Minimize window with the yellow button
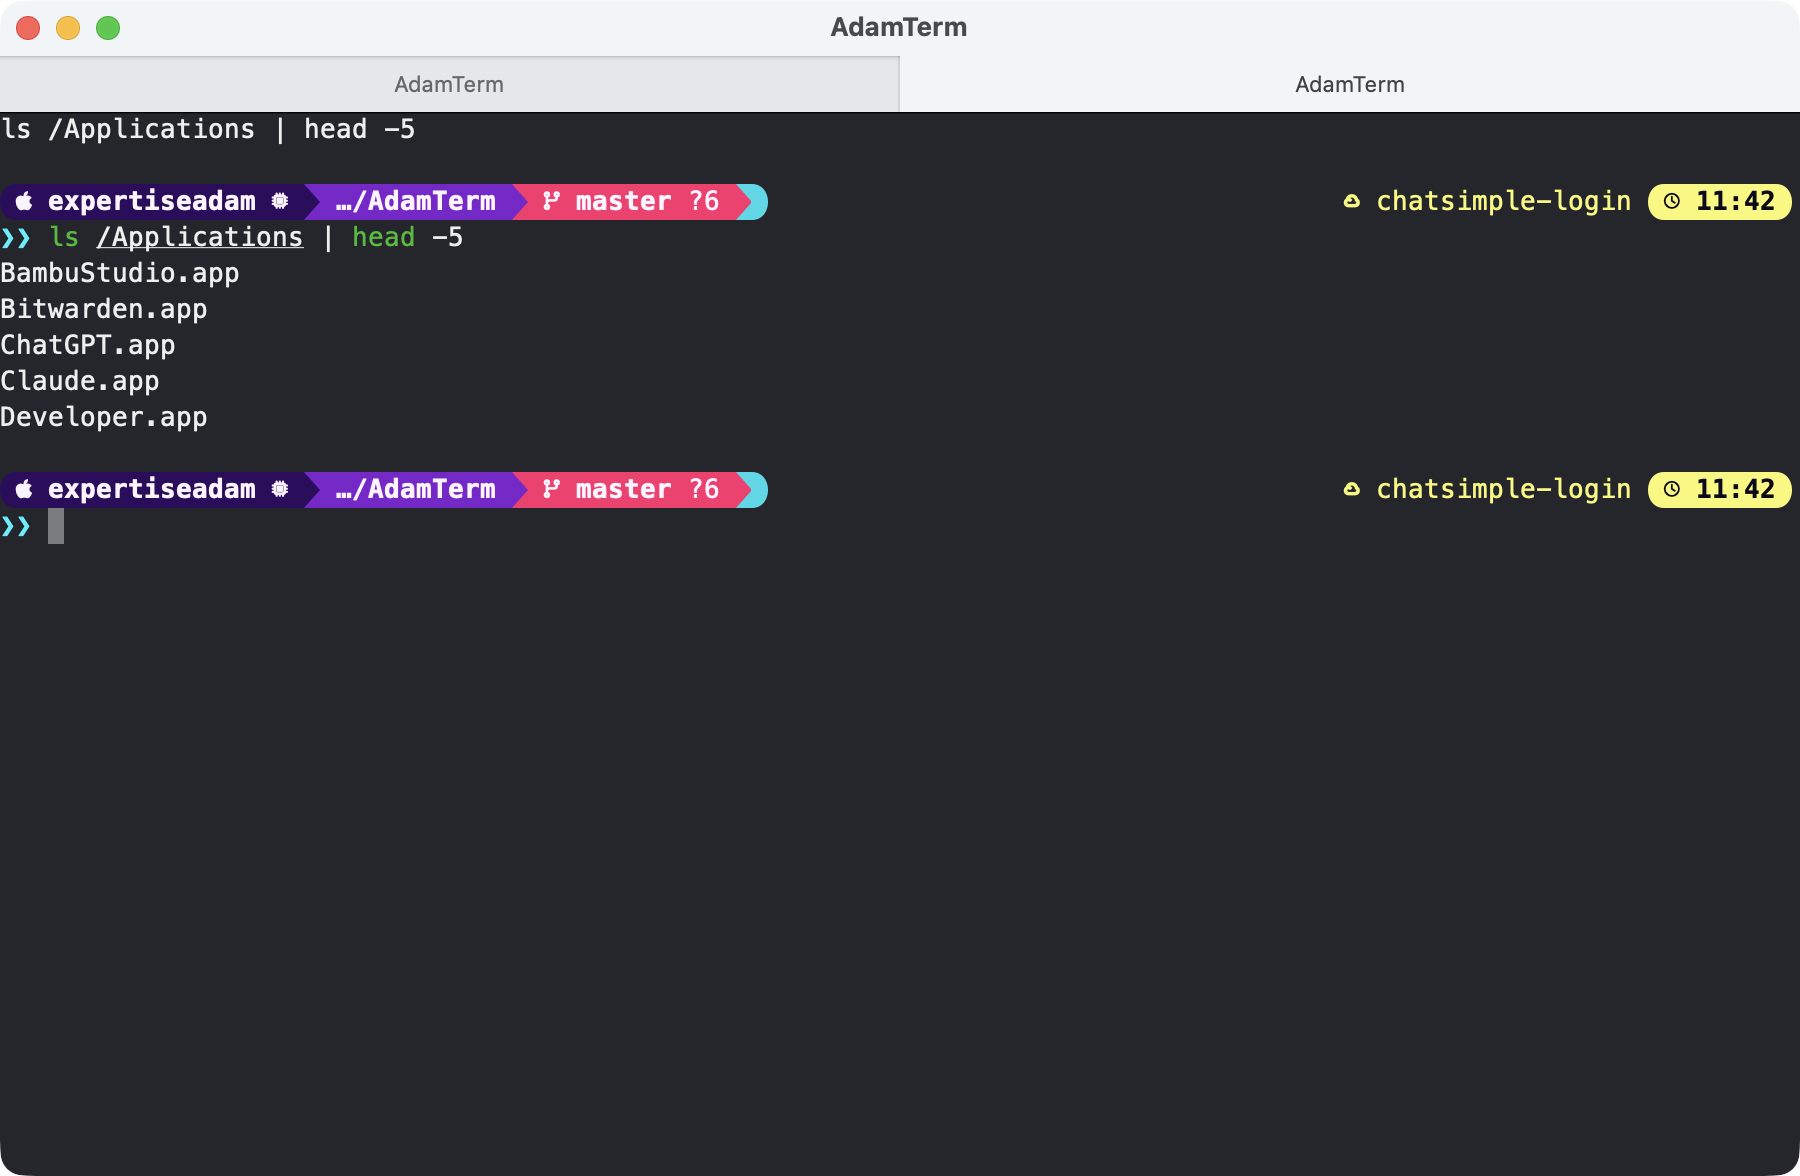 [68, 28]
